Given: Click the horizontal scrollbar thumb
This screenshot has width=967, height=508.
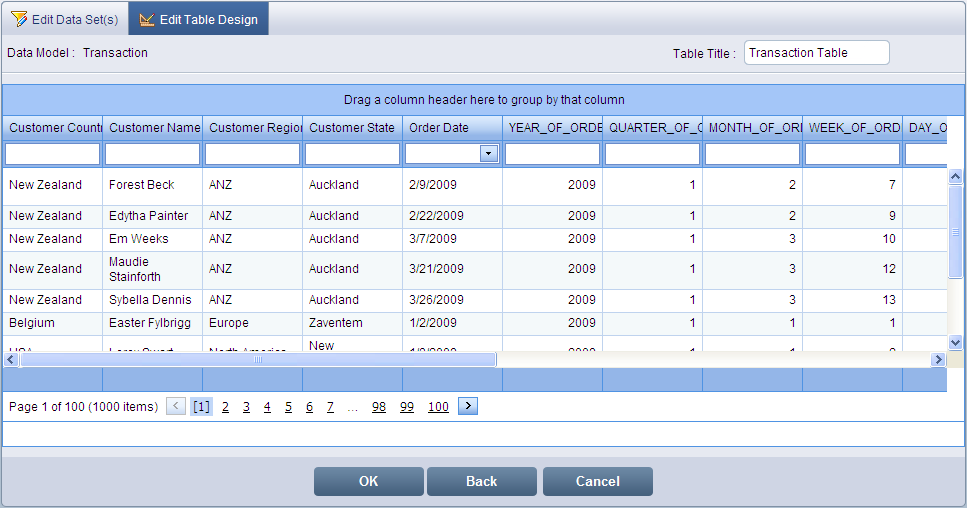Looking at the screenshot, I should pyautogui.click(x=257, y=359).
